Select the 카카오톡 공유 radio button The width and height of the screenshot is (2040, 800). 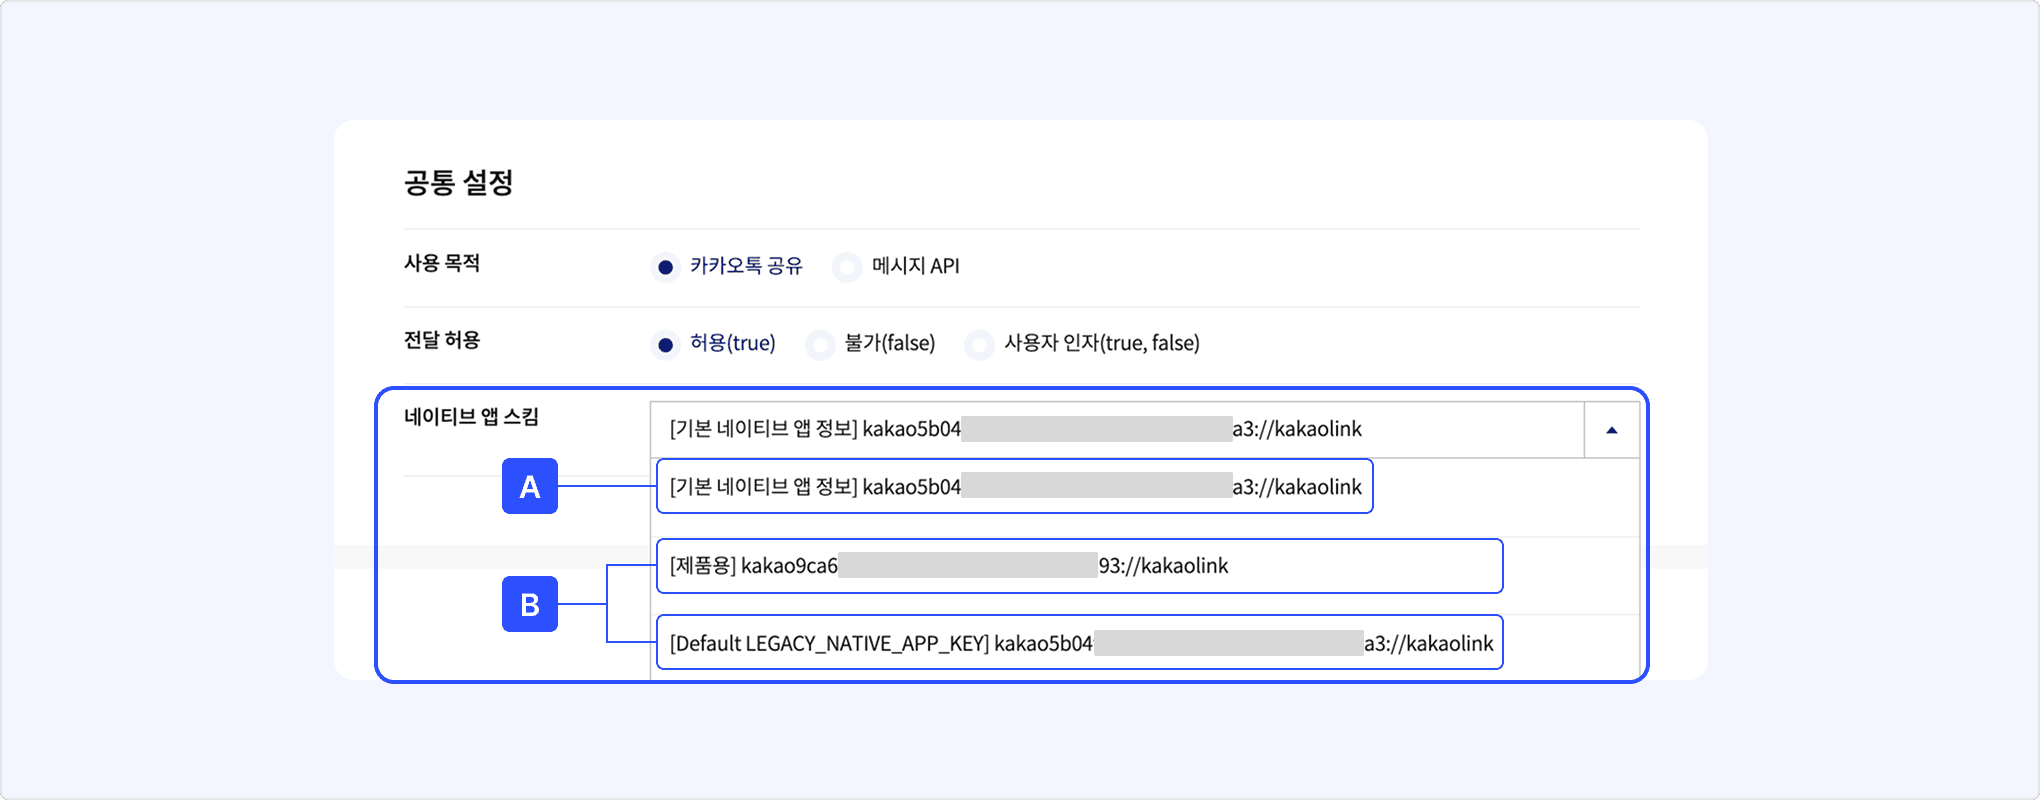(x=665, y=267)
